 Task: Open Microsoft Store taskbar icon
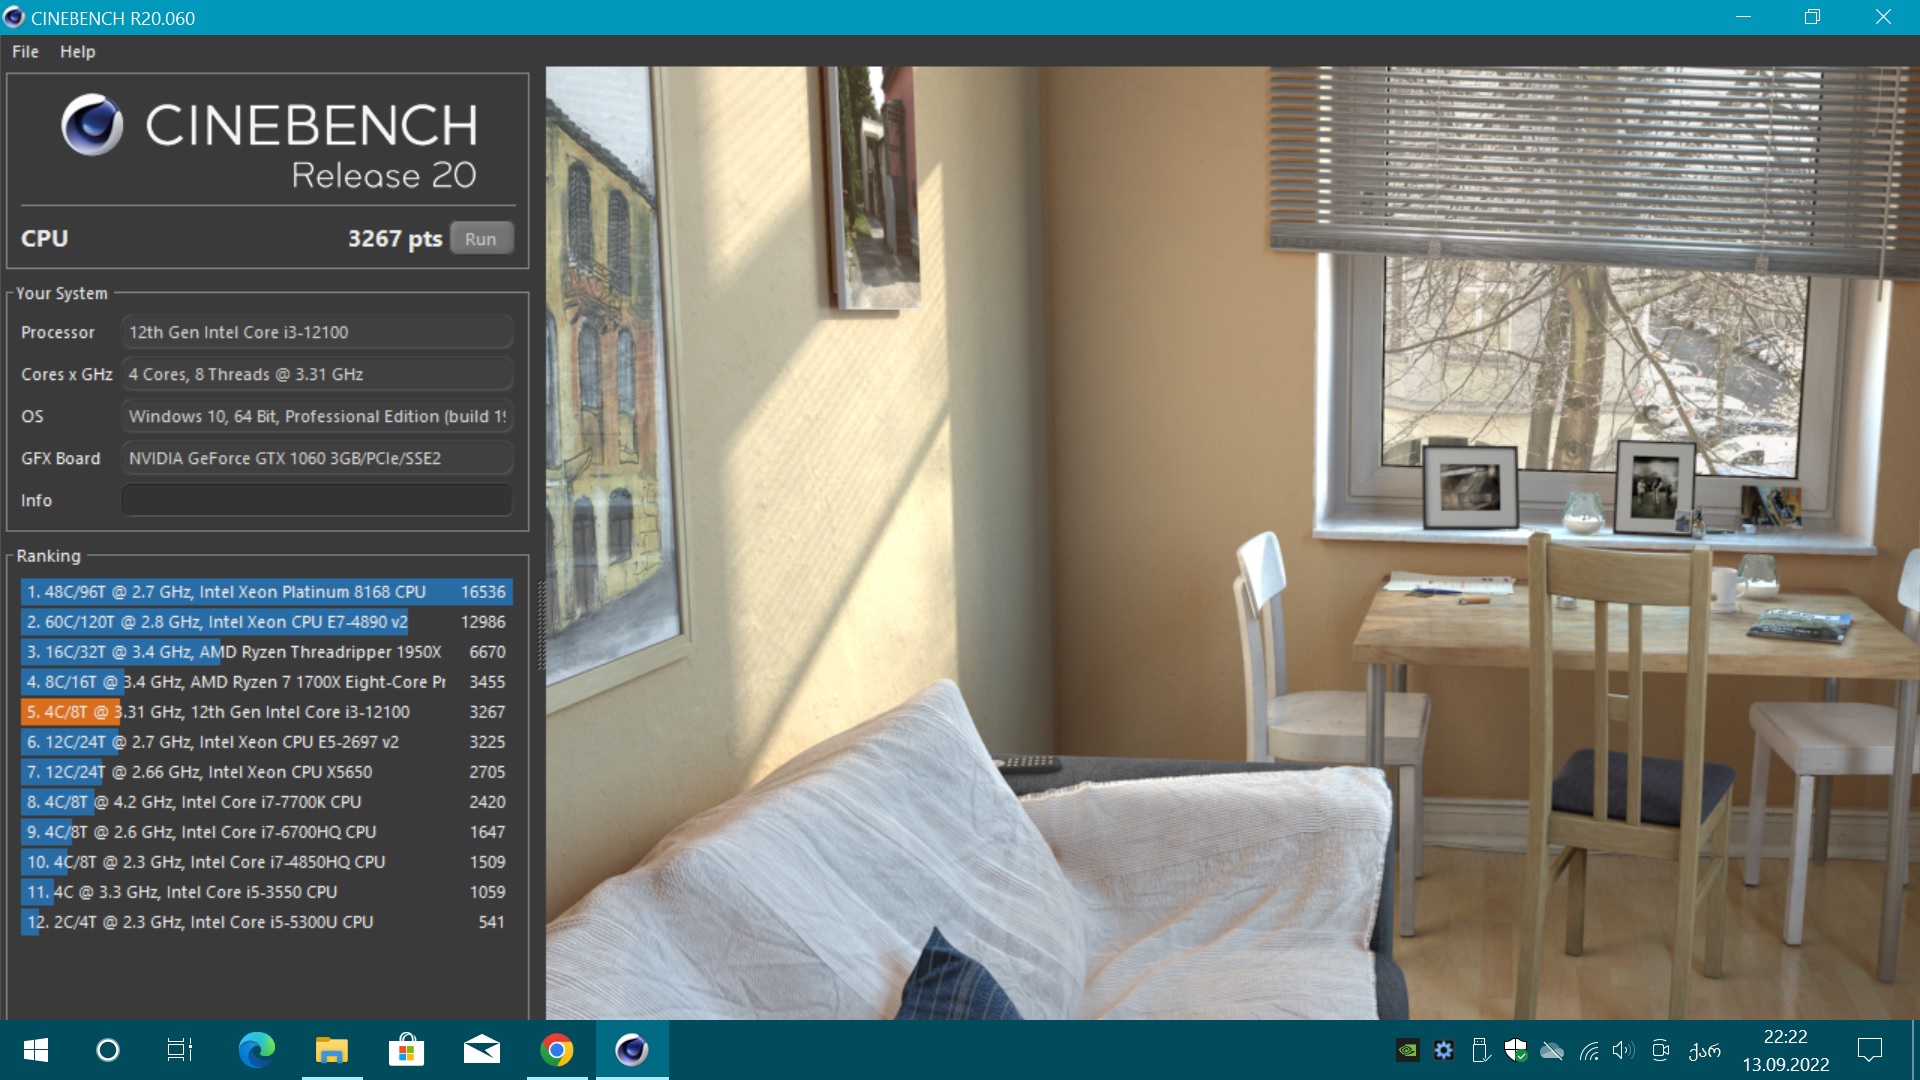(x=406, y=1050)
